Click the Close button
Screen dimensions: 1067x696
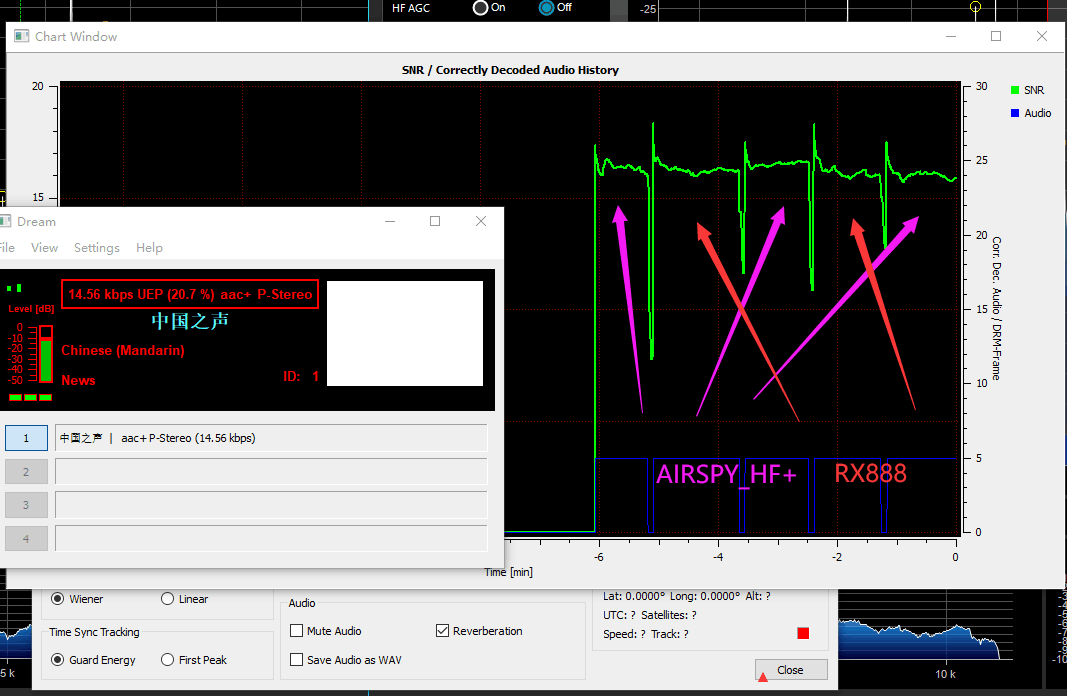pos(791,670)
